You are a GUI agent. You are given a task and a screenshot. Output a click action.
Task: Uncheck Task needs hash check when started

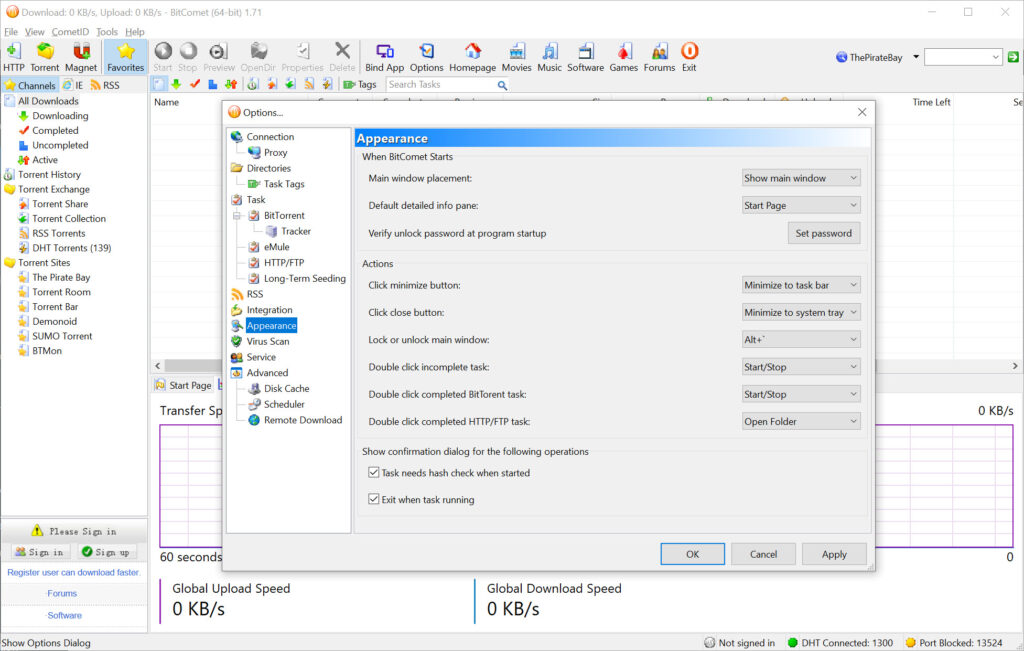point(374,473)
